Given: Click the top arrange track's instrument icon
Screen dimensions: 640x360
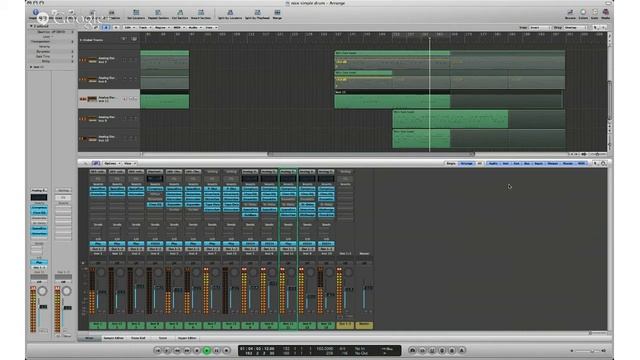Looking at the screenshot, I should 92,60.
